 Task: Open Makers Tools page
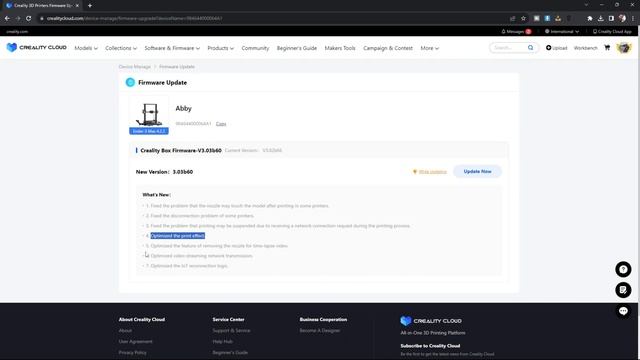tap(340, 48)
